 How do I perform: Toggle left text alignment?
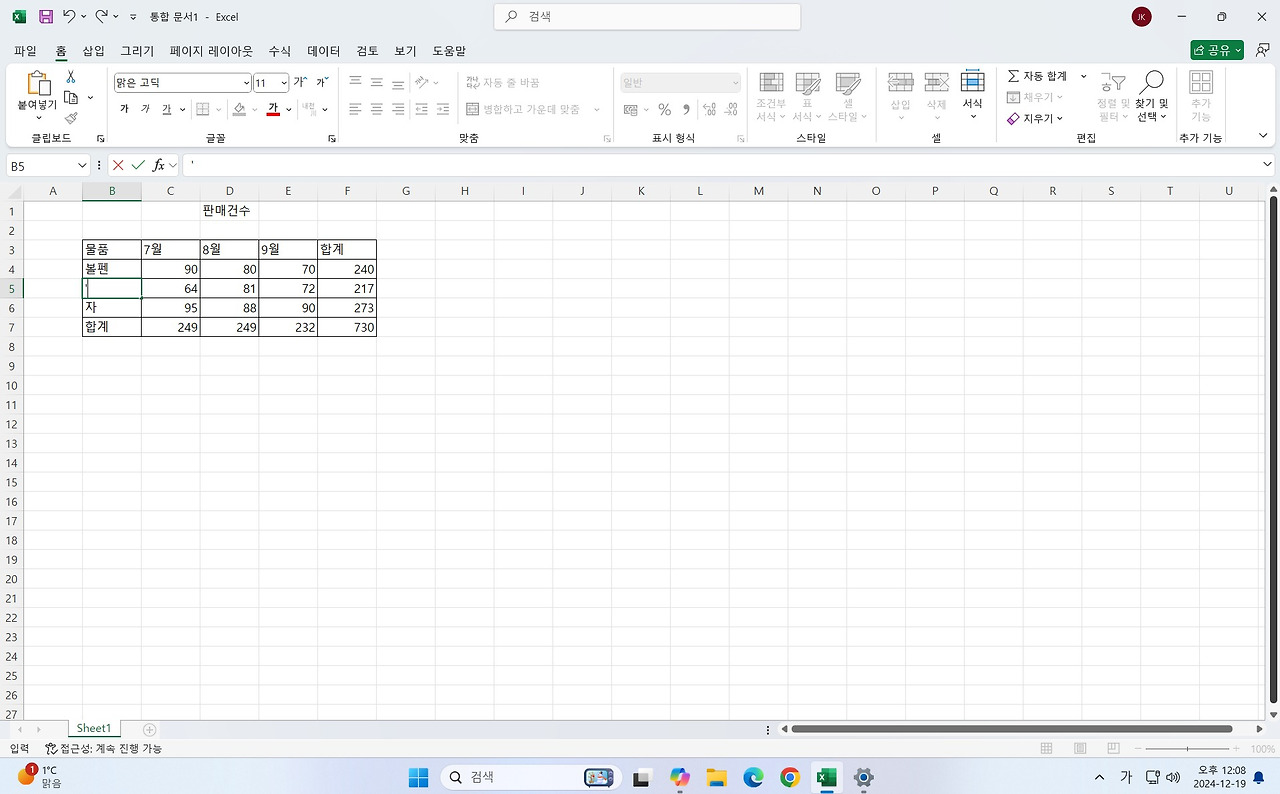click(x=355, y=109)
